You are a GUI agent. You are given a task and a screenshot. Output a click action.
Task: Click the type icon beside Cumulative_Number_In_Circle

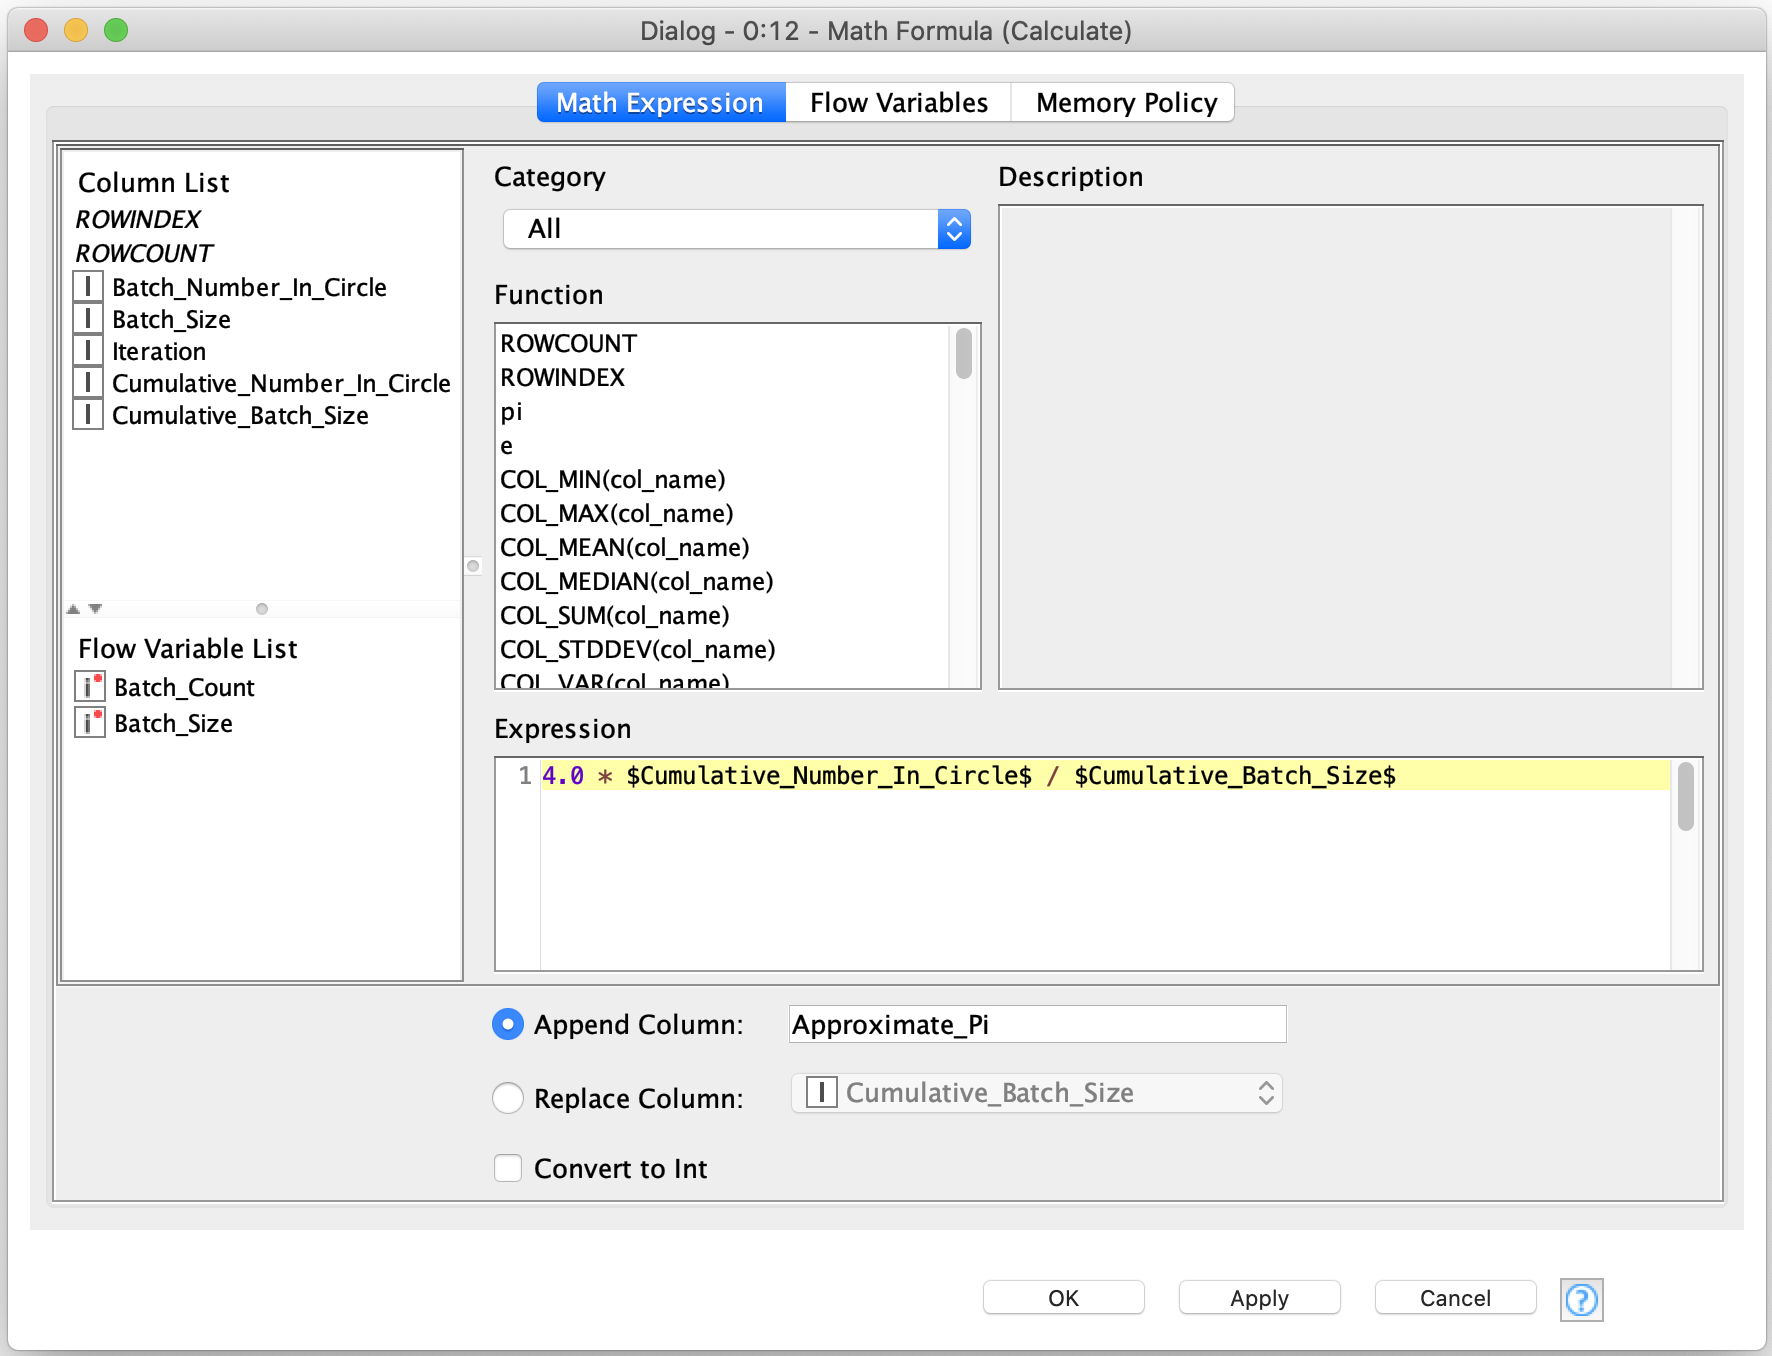[x=88, y=383]
